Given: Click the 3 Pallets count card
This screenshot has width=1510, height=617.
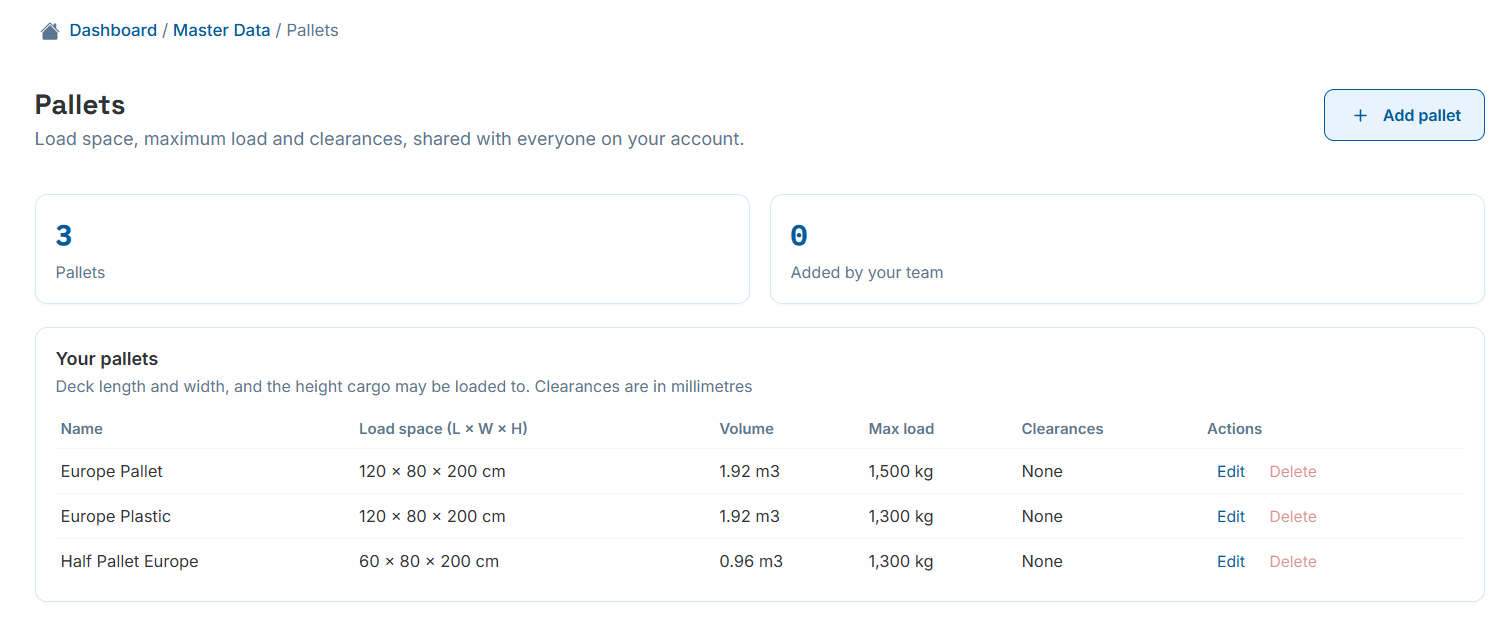Looking at the screenshot, I should (392, 249).
